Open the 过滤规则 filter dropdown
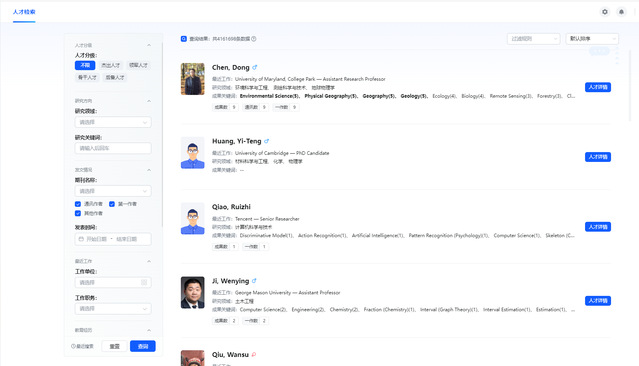Screen dimensions: 639x366 pyautogui.click(x=533, y=39)
